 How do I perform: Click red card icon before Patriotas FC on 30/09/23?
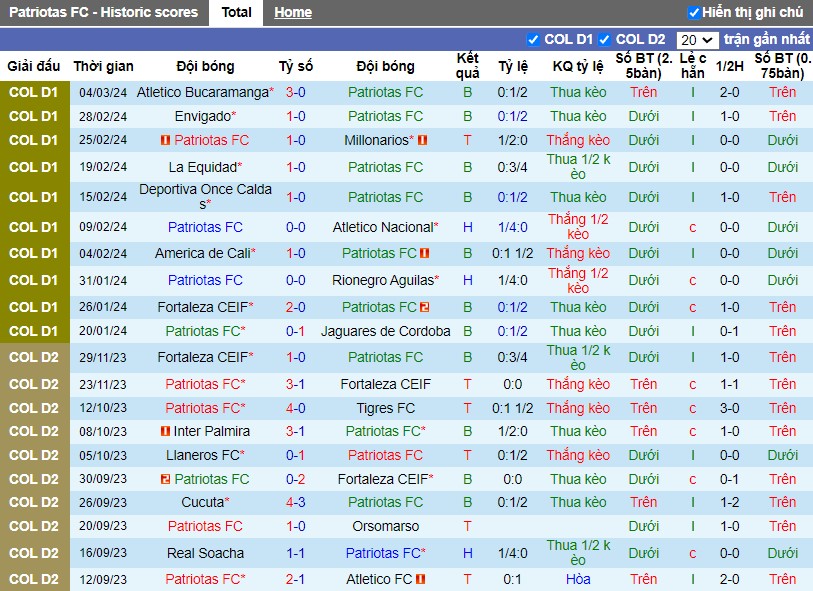click(165, 479)
